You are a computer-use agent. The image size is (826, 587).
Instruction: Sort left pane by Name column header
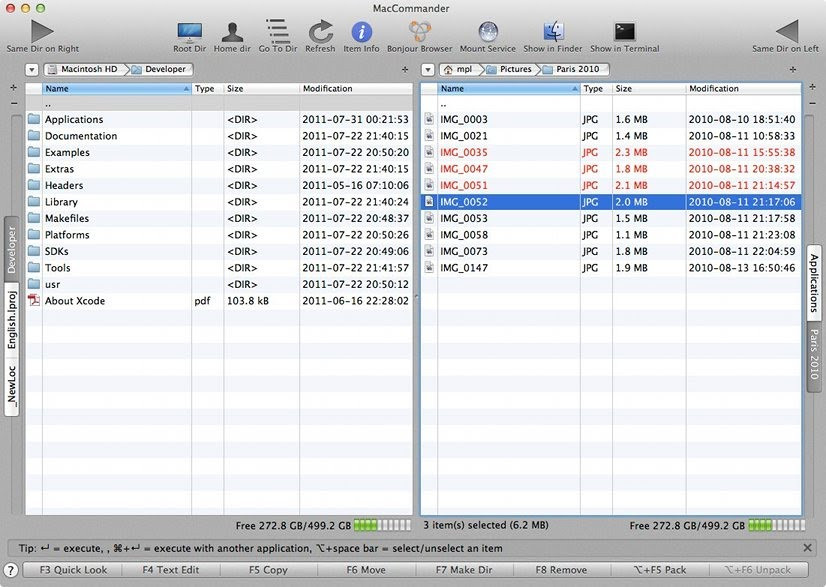pos(116,89)
